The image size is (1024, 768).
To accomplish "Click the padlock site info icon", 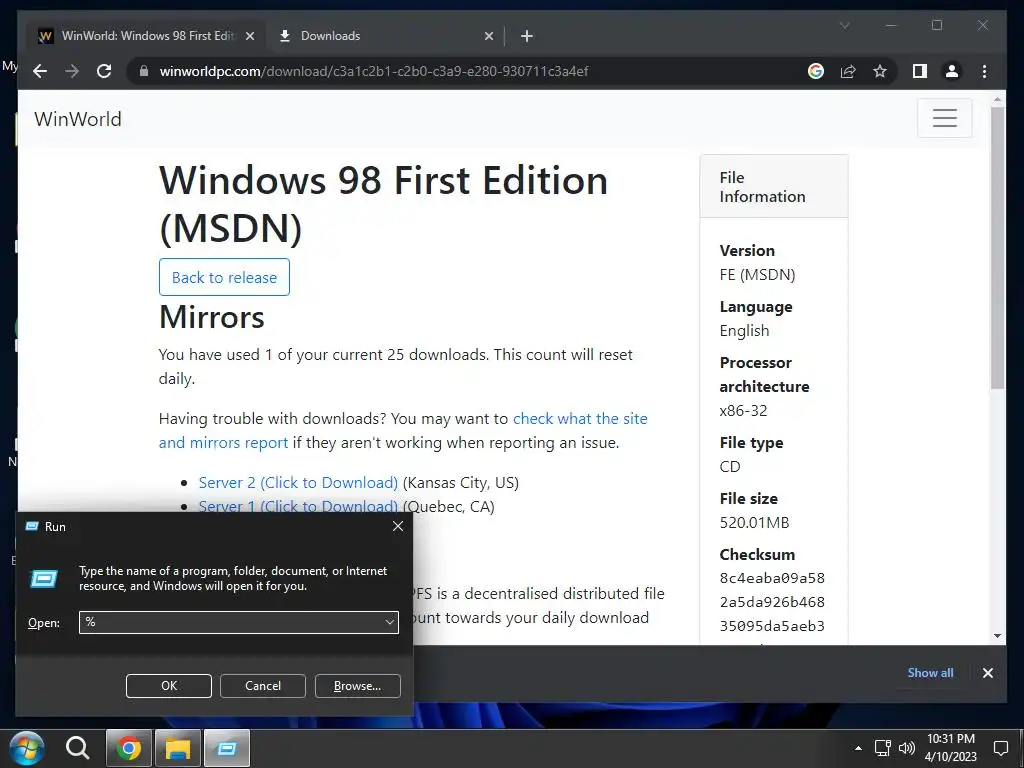I will [x=144, y=71].
